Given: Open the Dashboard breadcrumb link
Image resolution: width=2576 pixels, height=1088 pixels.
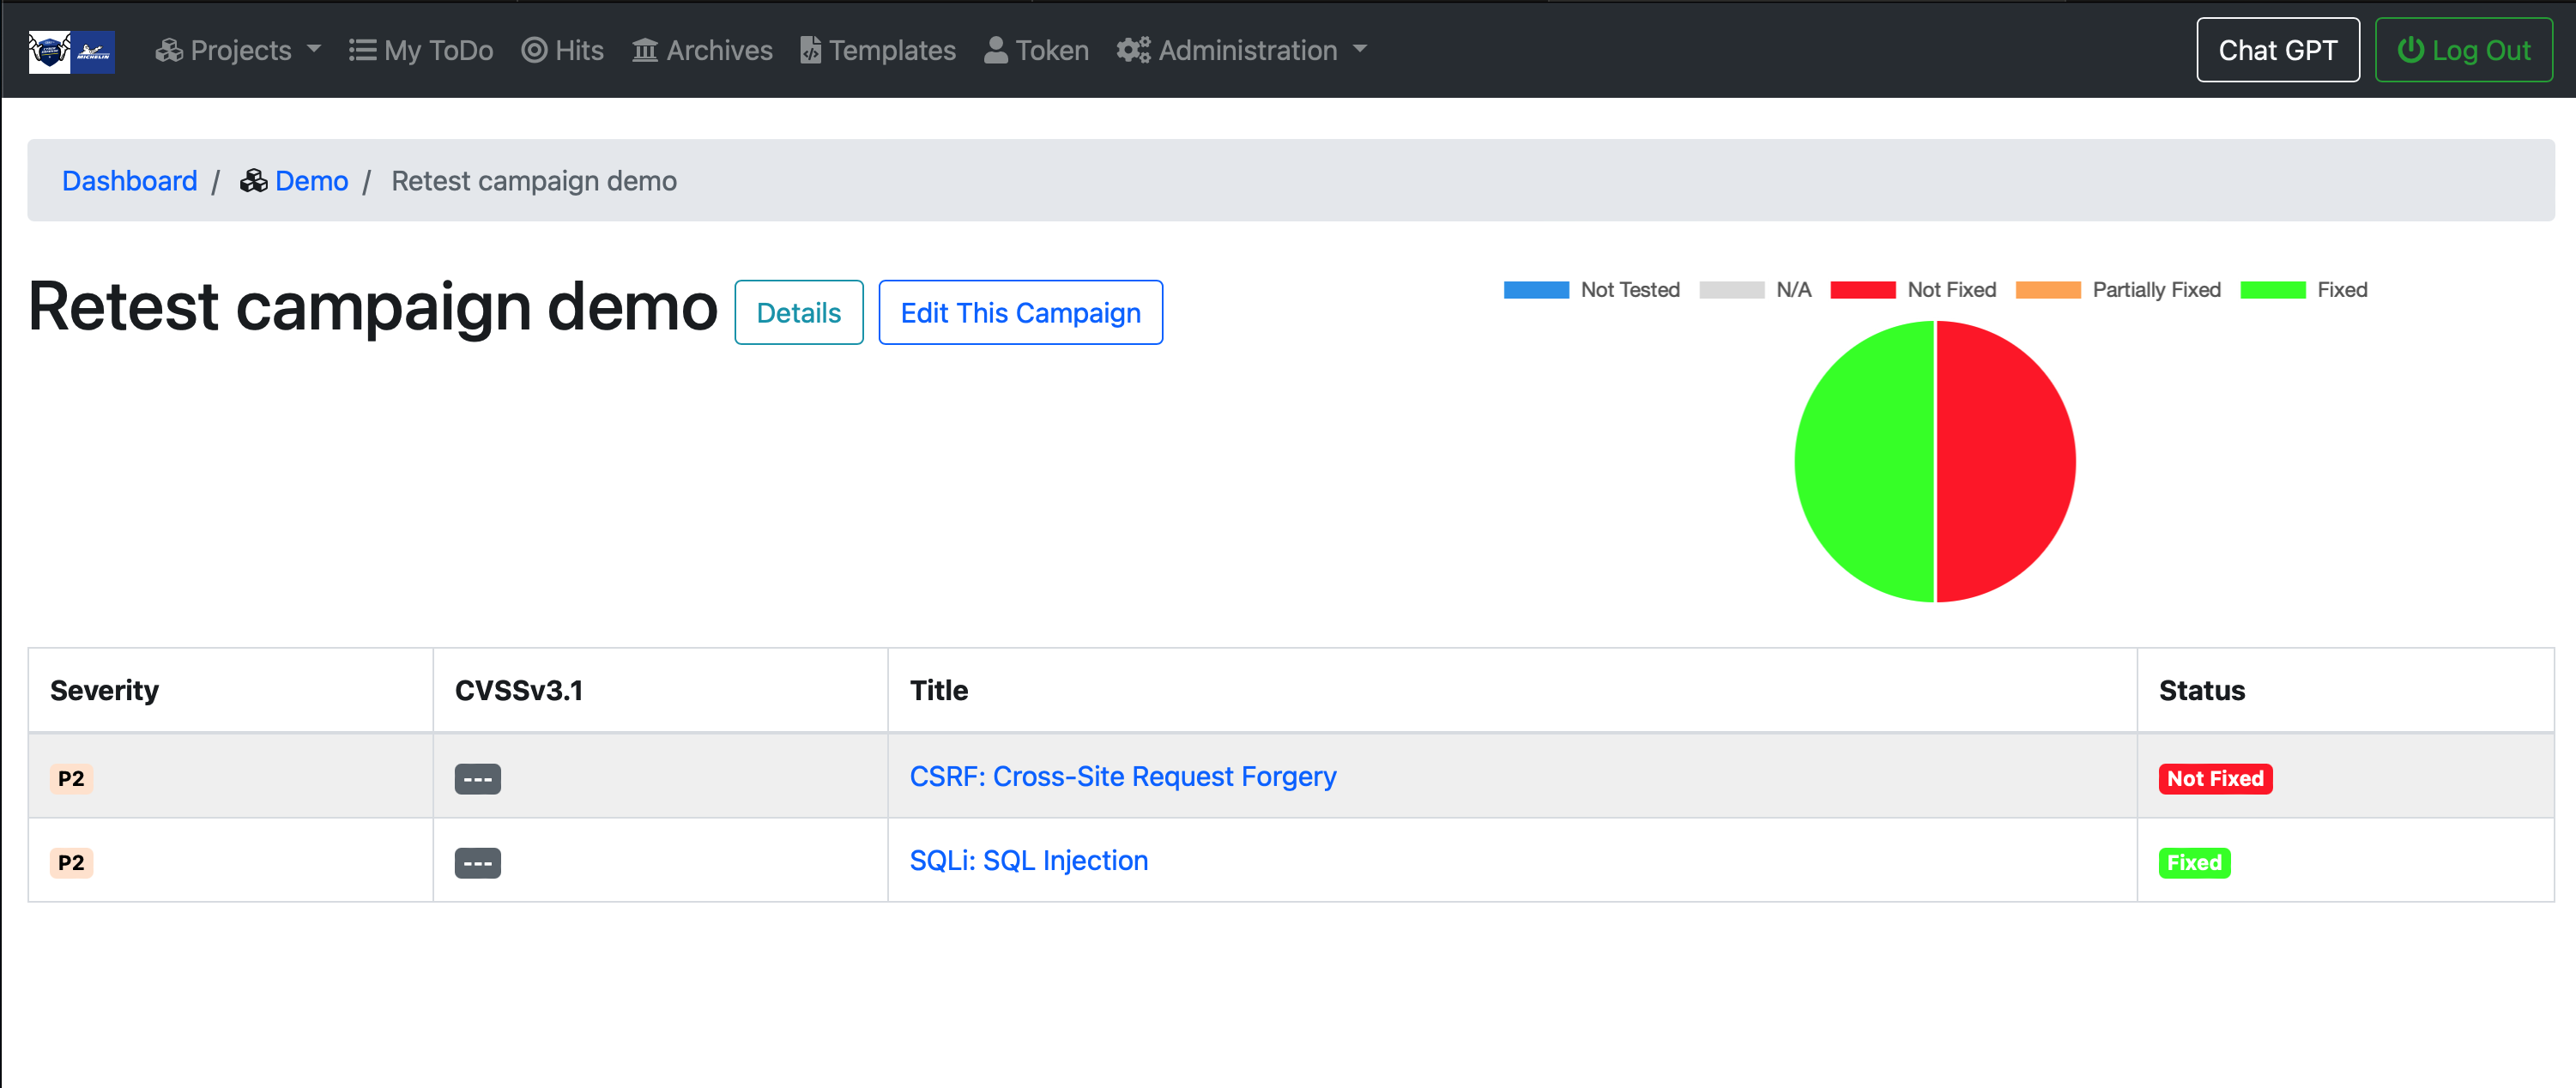Looking at the screenshot, I should [x=130, y=181].
